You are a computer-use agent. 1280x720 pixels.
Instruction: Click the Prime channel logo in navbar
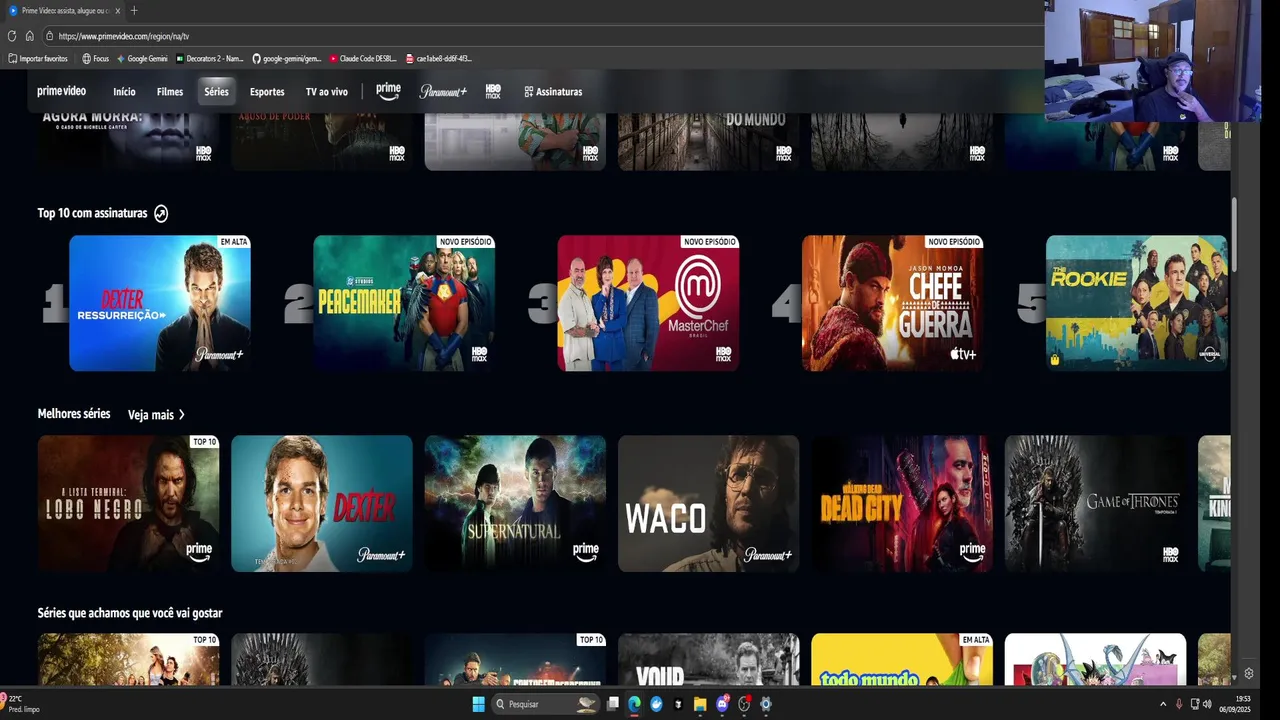tap(388, 91)
